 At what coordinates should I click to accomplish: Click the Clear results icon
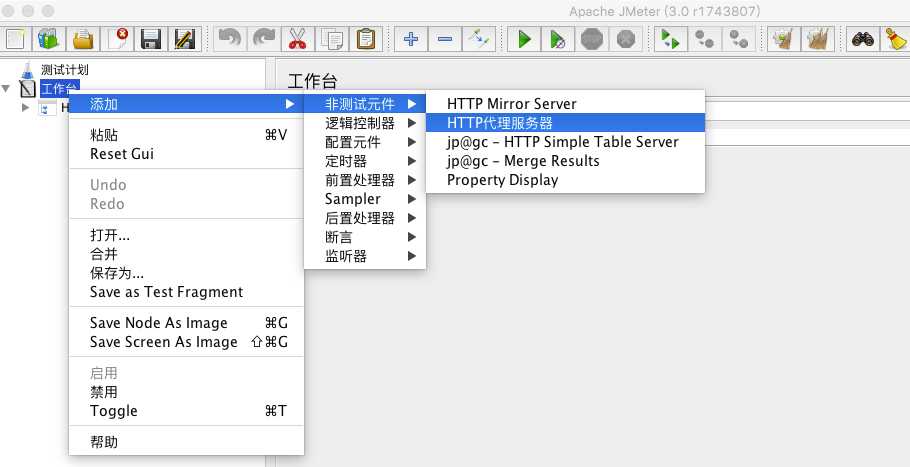coord(783,39)
